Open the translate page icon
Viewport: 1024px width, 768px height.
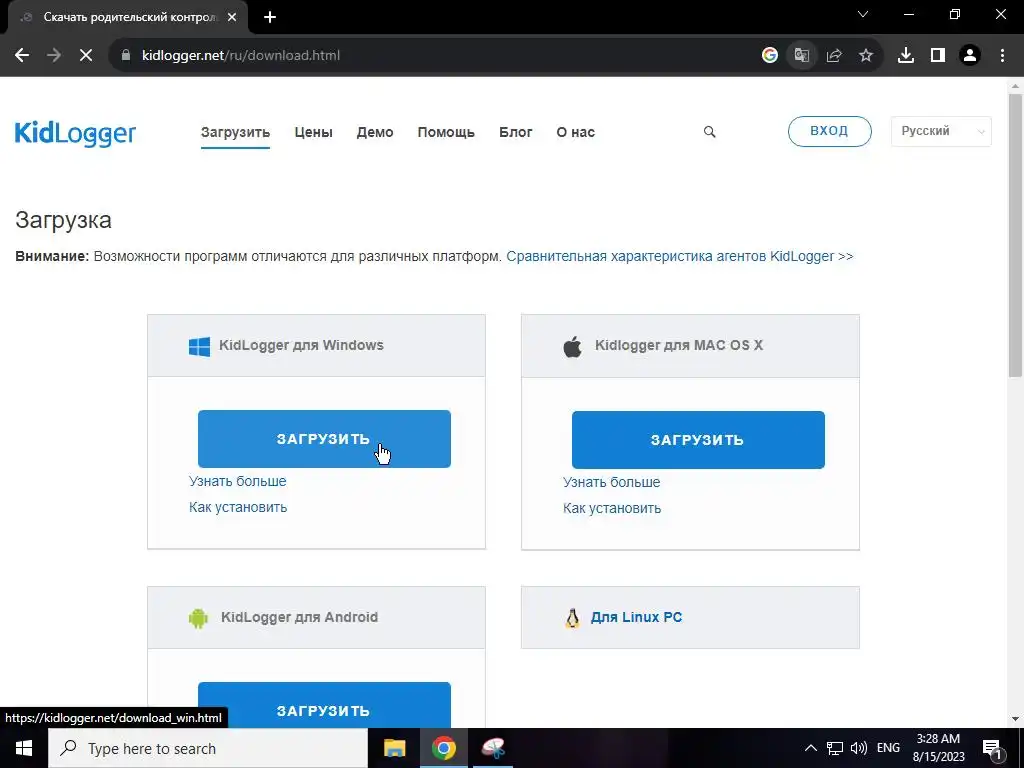click(x=802, y=56)
